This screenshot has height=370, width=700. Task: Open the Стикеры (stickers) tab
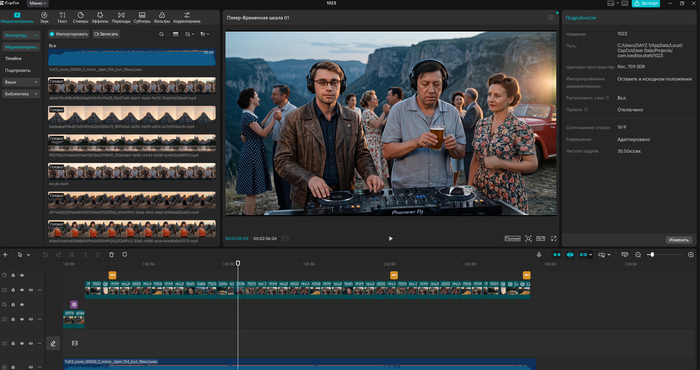tap(80, 17)
